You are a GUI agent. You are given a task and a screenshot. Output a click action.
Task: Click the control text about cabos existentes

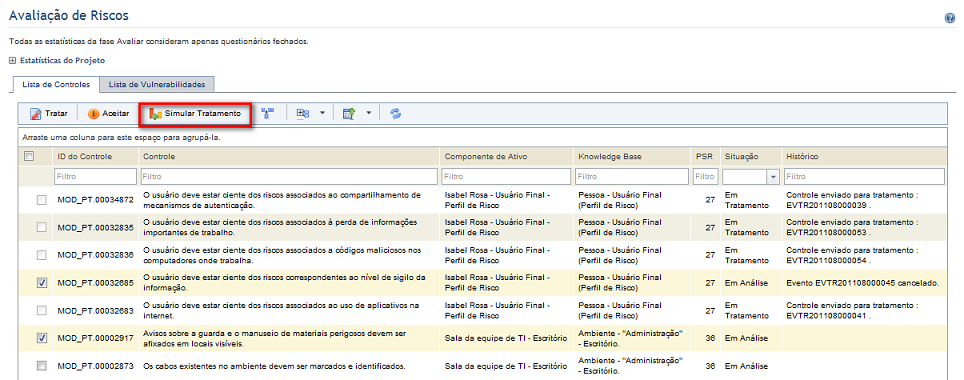275,366
